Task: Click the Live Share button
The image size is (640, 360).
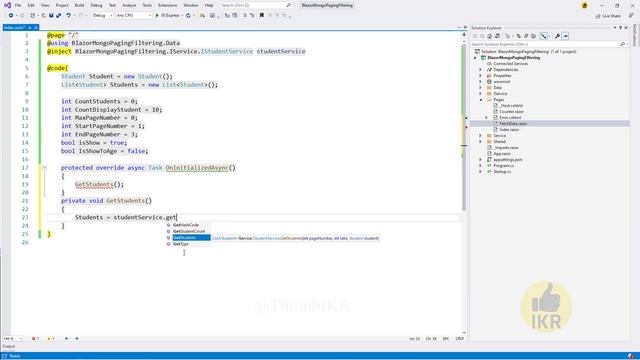Action: coord(608,16)
